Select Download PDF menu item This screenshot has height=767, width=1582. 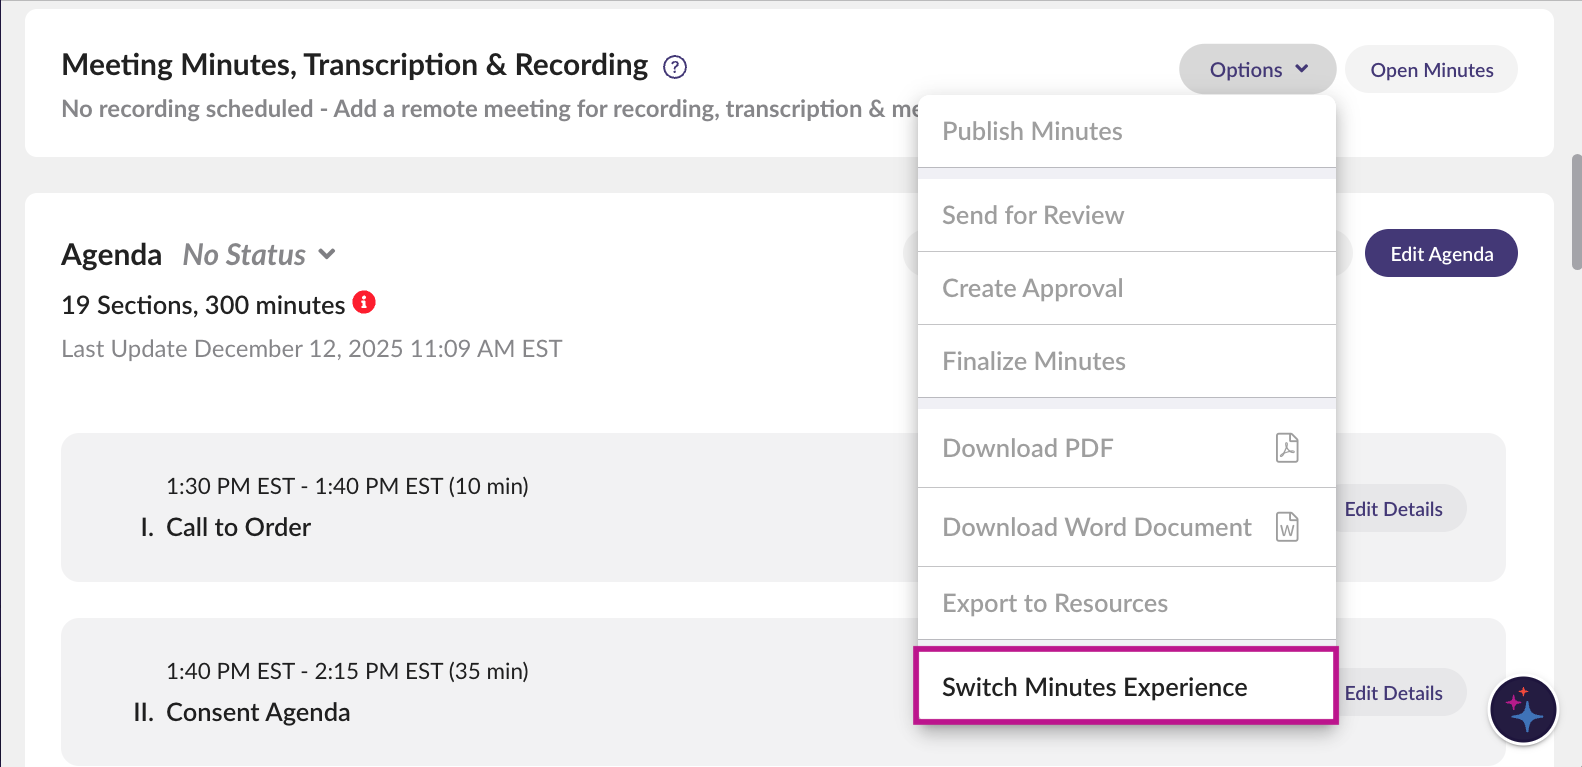pyautogui.click(x=1028, y=449)
